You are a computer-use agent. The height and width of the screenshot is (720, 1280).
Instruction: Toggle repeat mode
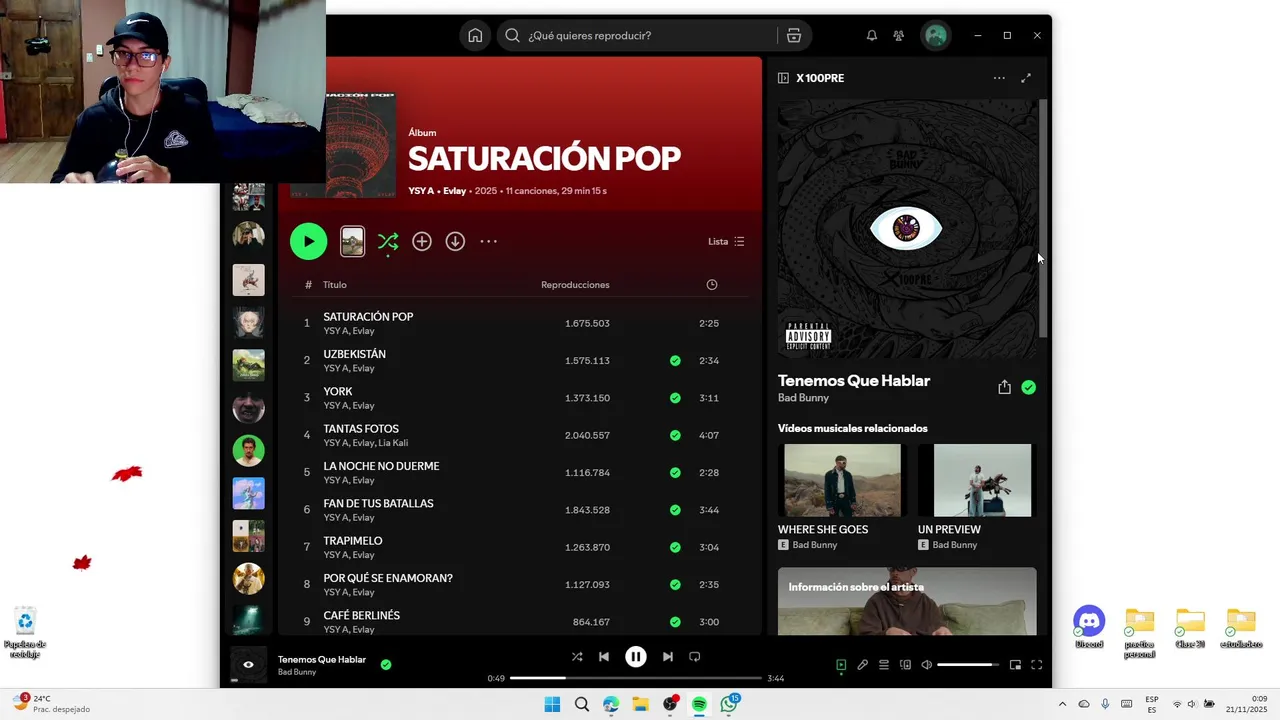(x=694, y=657)
